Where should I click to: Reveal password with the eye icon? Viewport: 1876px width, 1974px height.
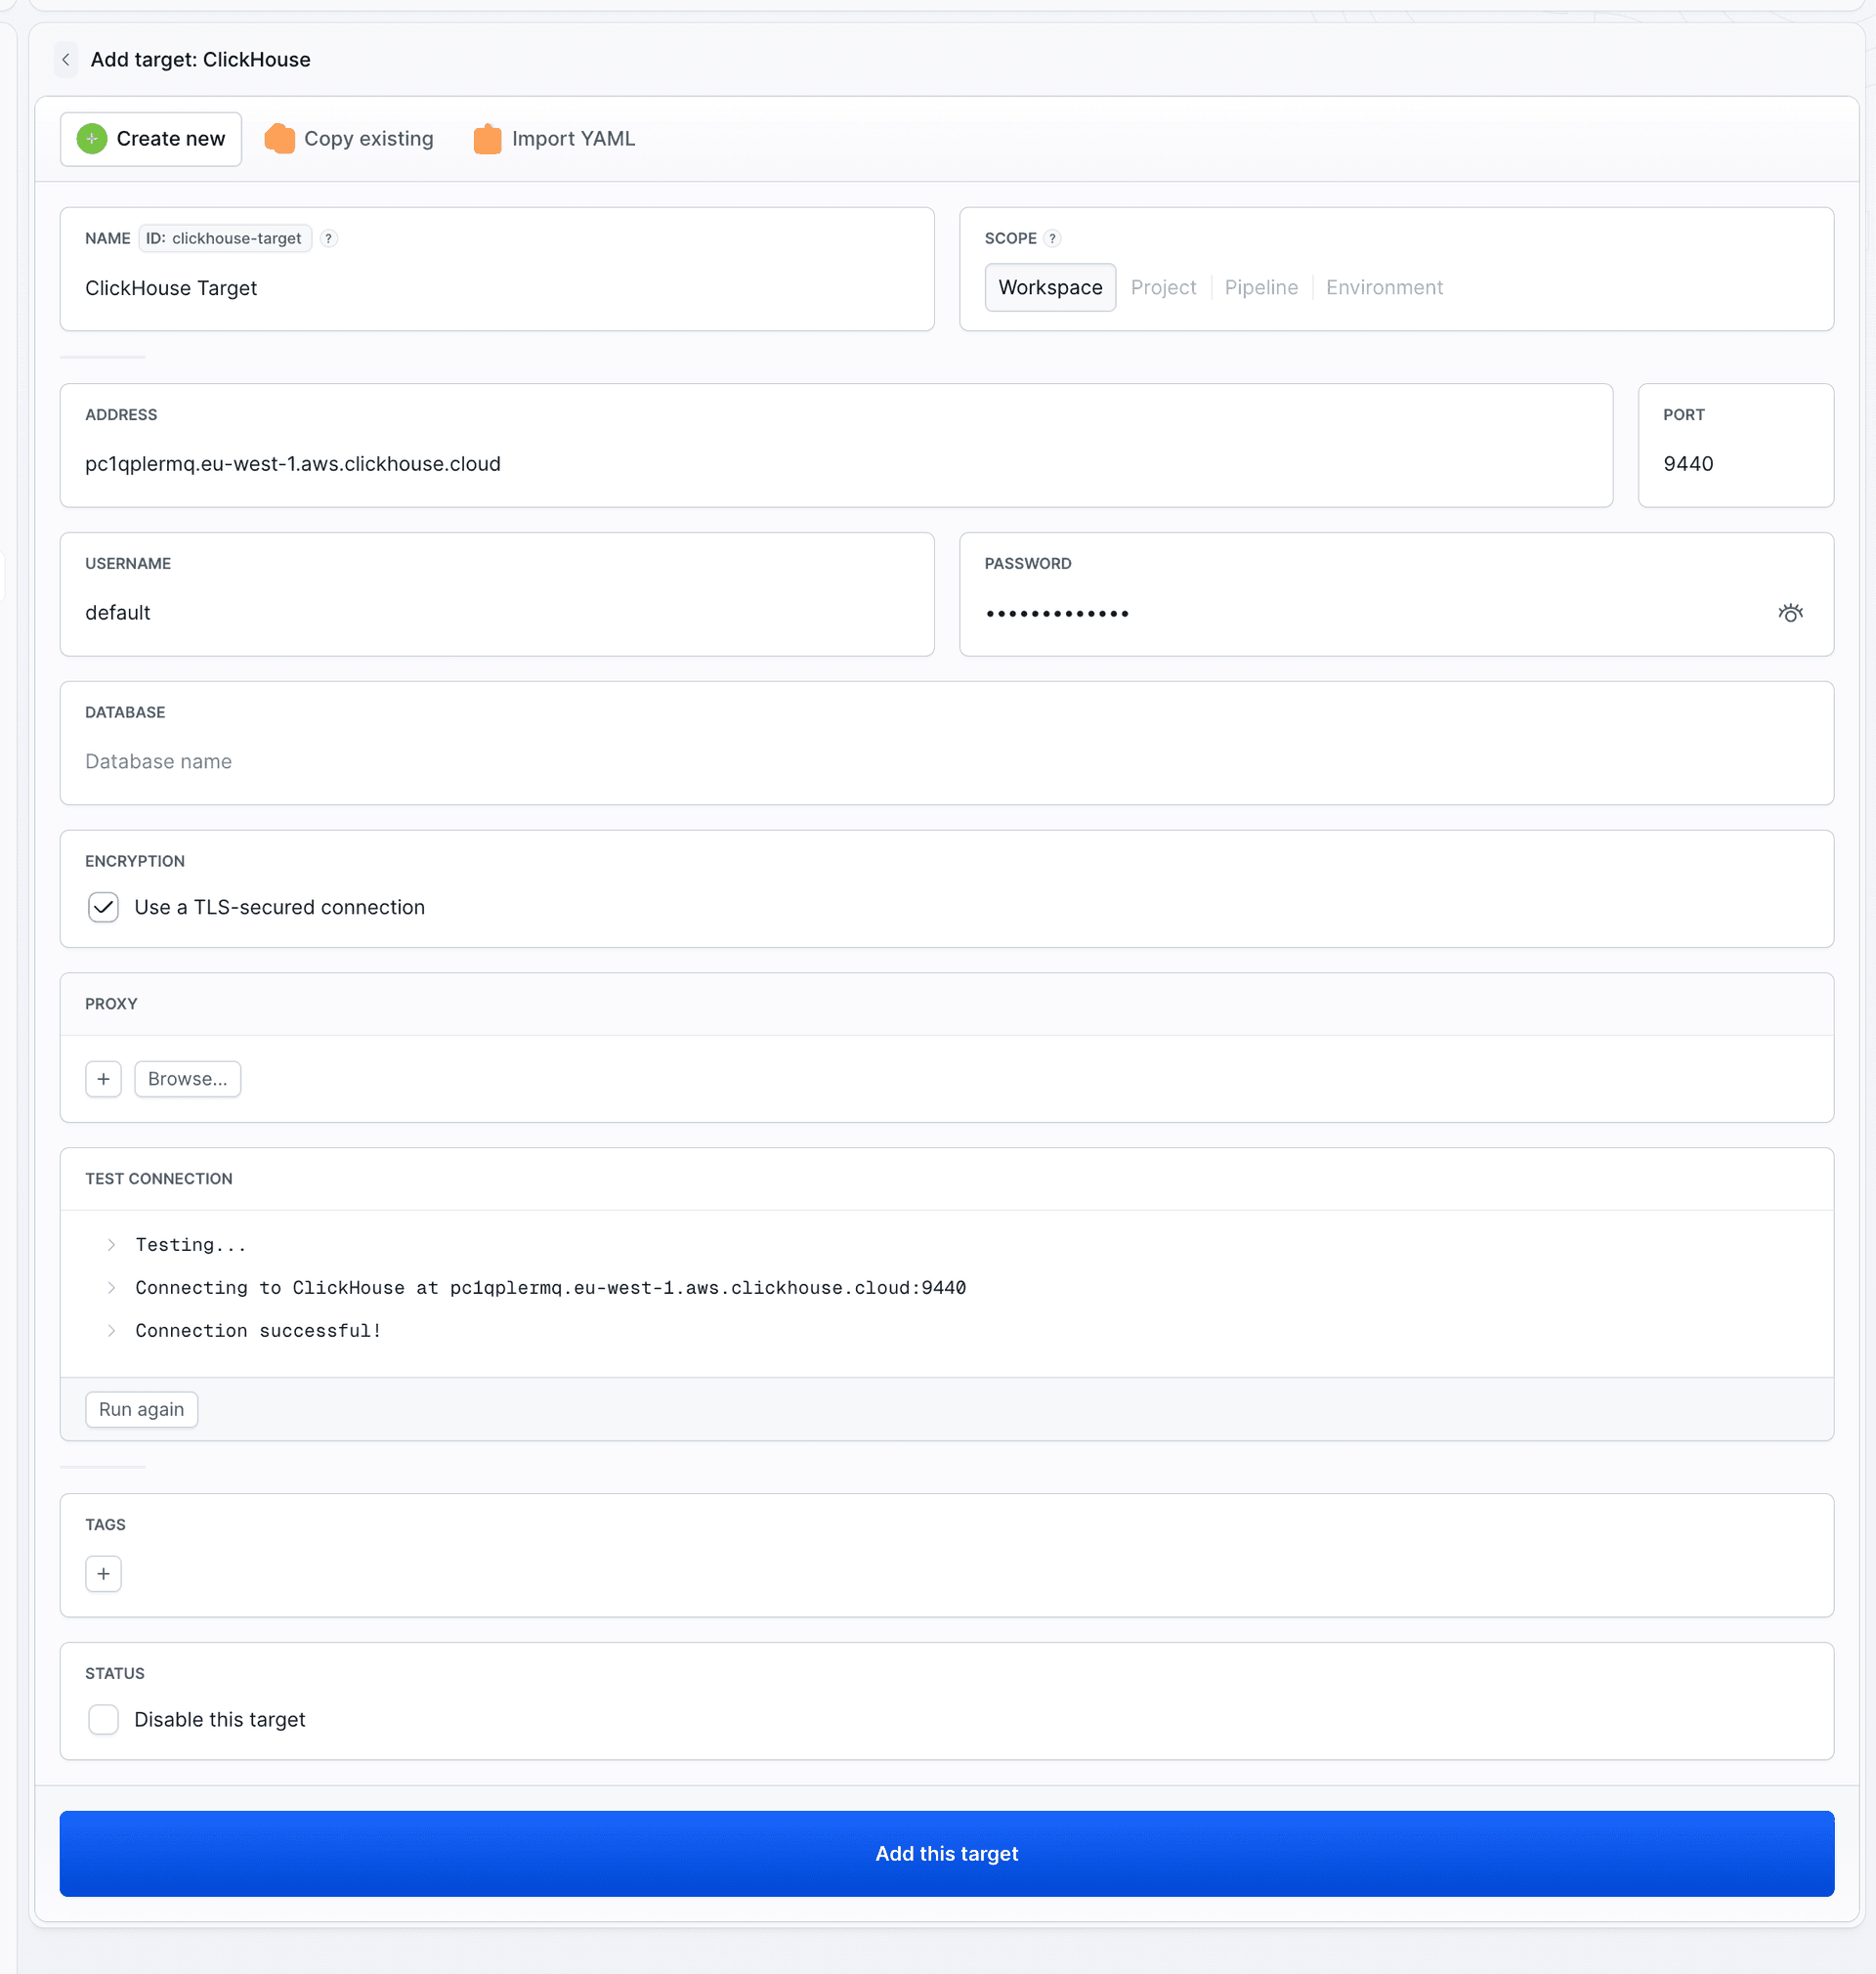click(x=1790, y=613)
